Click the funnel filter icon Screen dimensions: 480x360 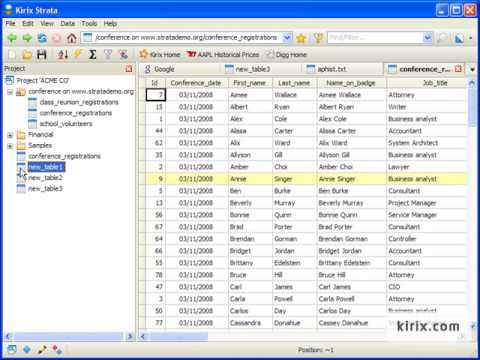[108, 54]
